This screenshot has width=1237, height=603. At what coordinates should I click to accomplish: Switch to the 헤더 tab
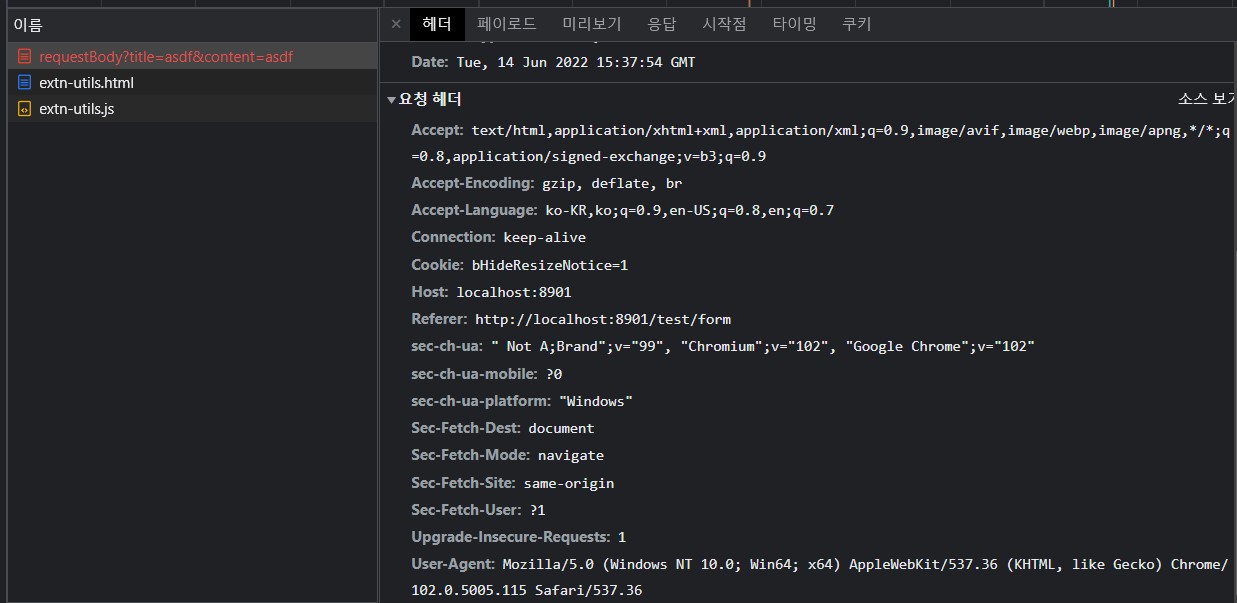tap(437, 24)
